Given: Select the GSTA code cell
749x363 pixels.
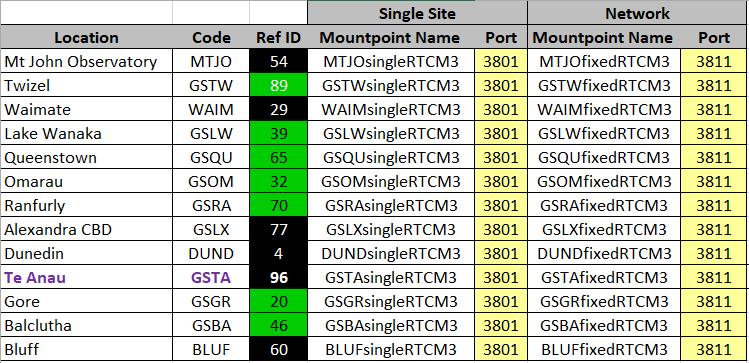Looking at the screenshot, I should 211,277.
